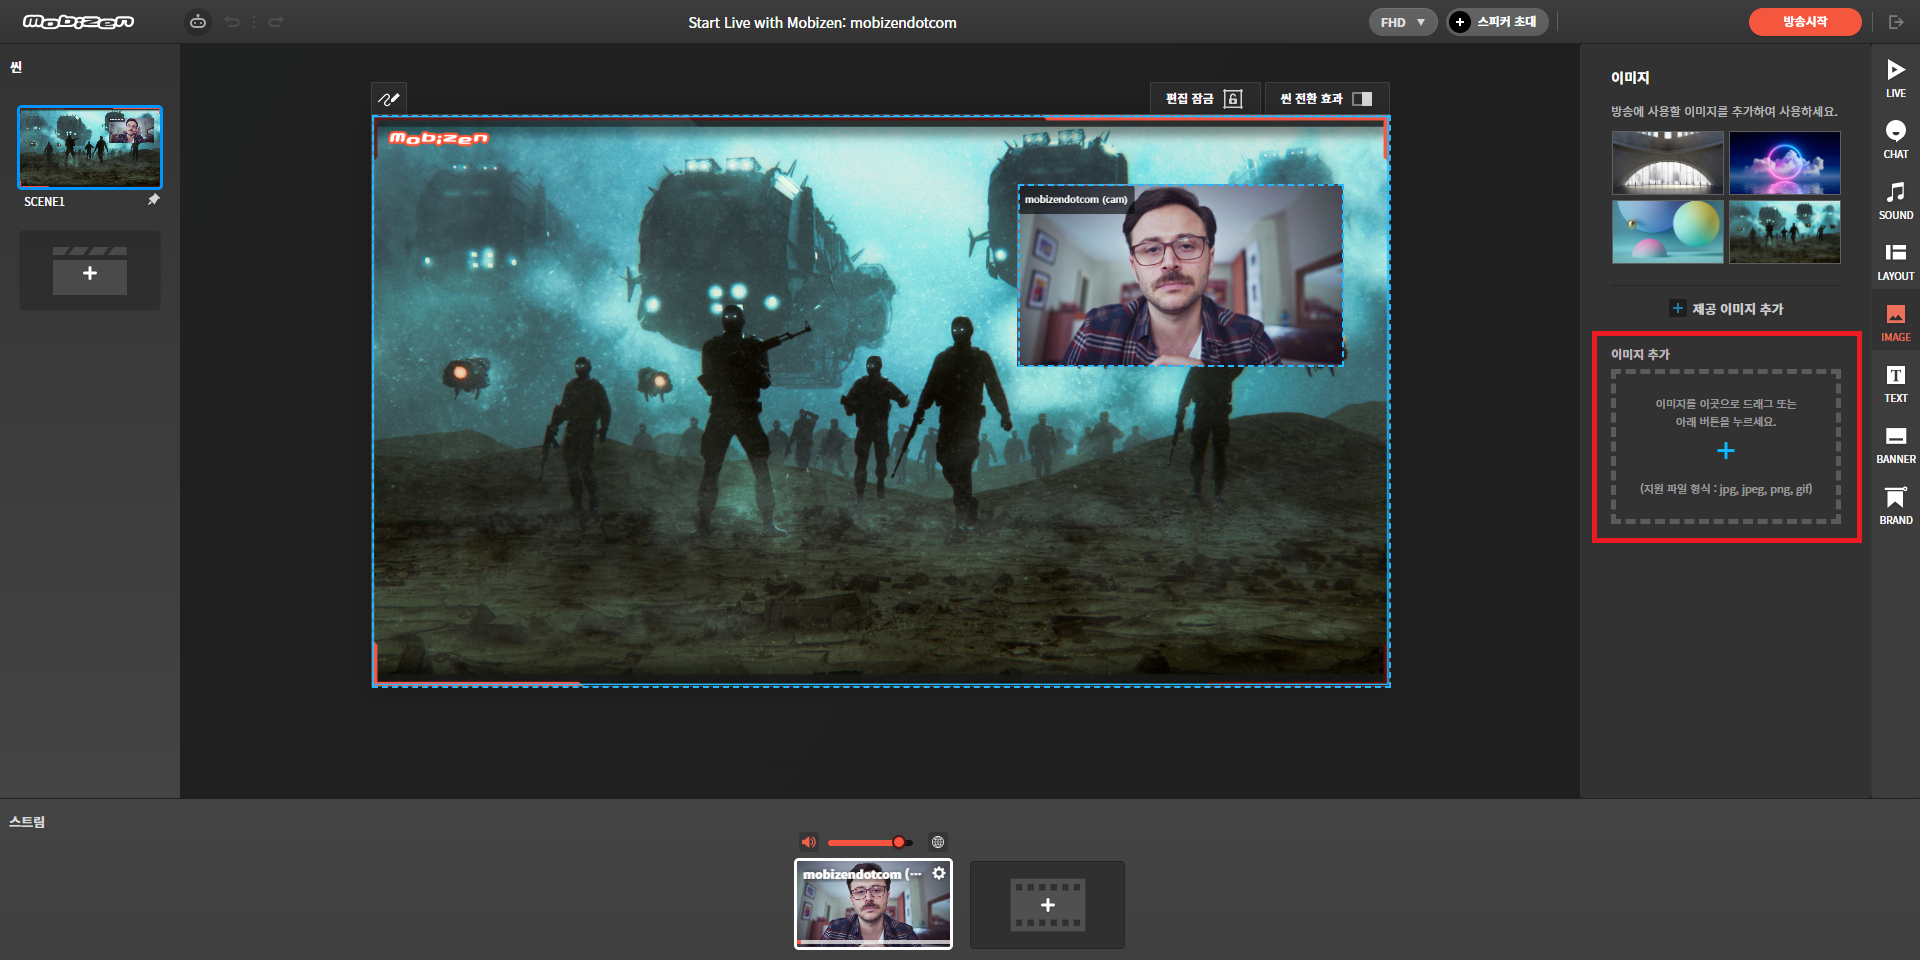Click the plus icon to upload image
This screenshot has height=960, width=1920.
[x=1725, y=451]
